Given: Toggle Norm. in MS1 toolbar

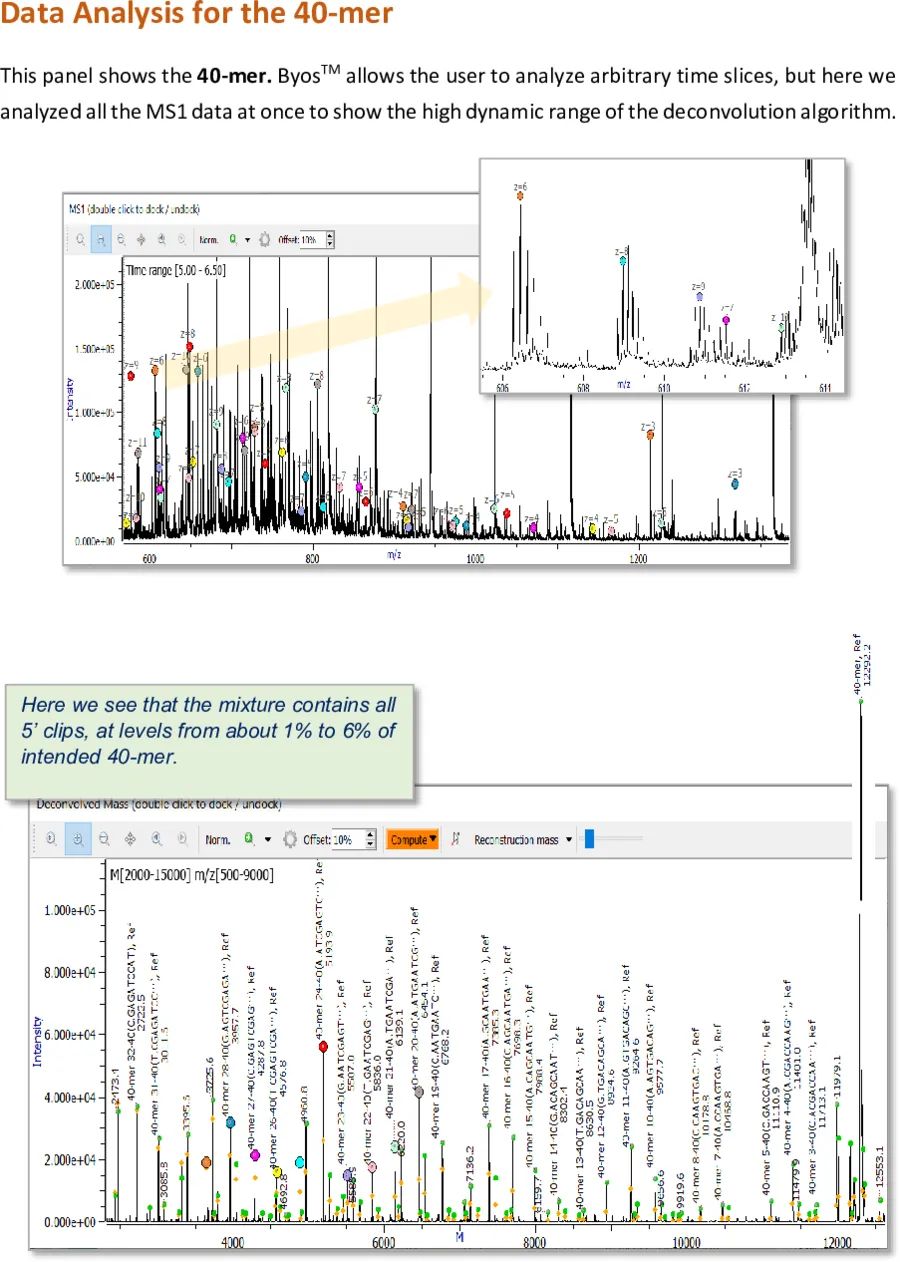Looking at the screenshot, I should click(x=209, y=240).
